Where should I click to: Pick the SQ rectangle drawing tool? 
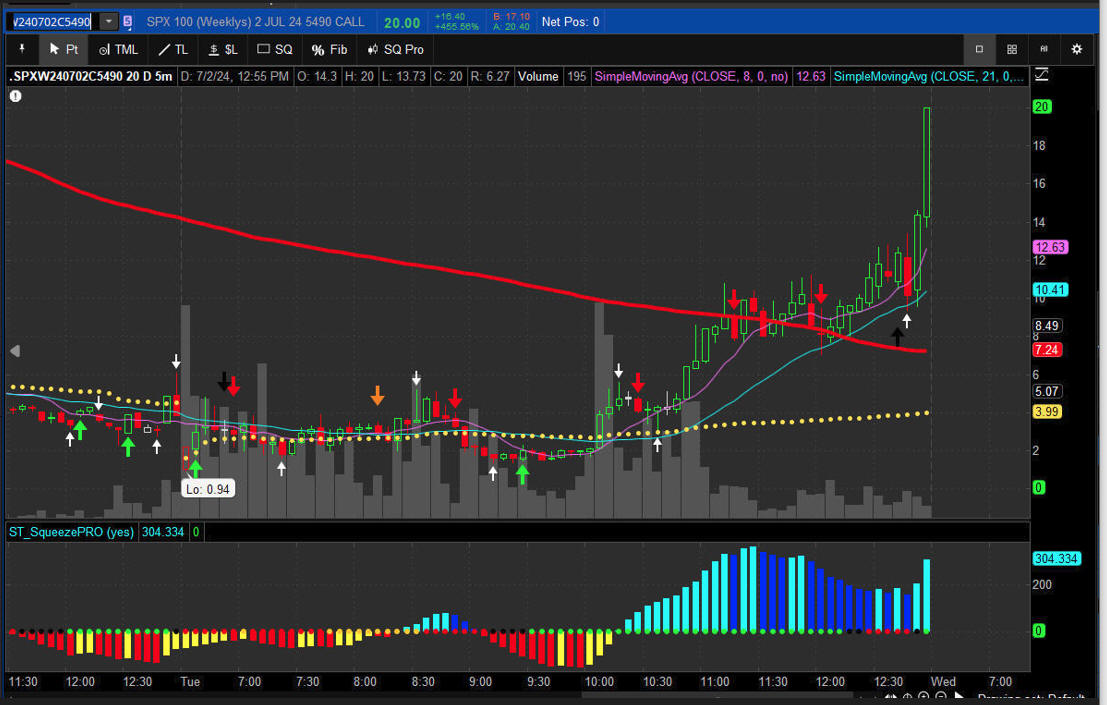point(275,49)
